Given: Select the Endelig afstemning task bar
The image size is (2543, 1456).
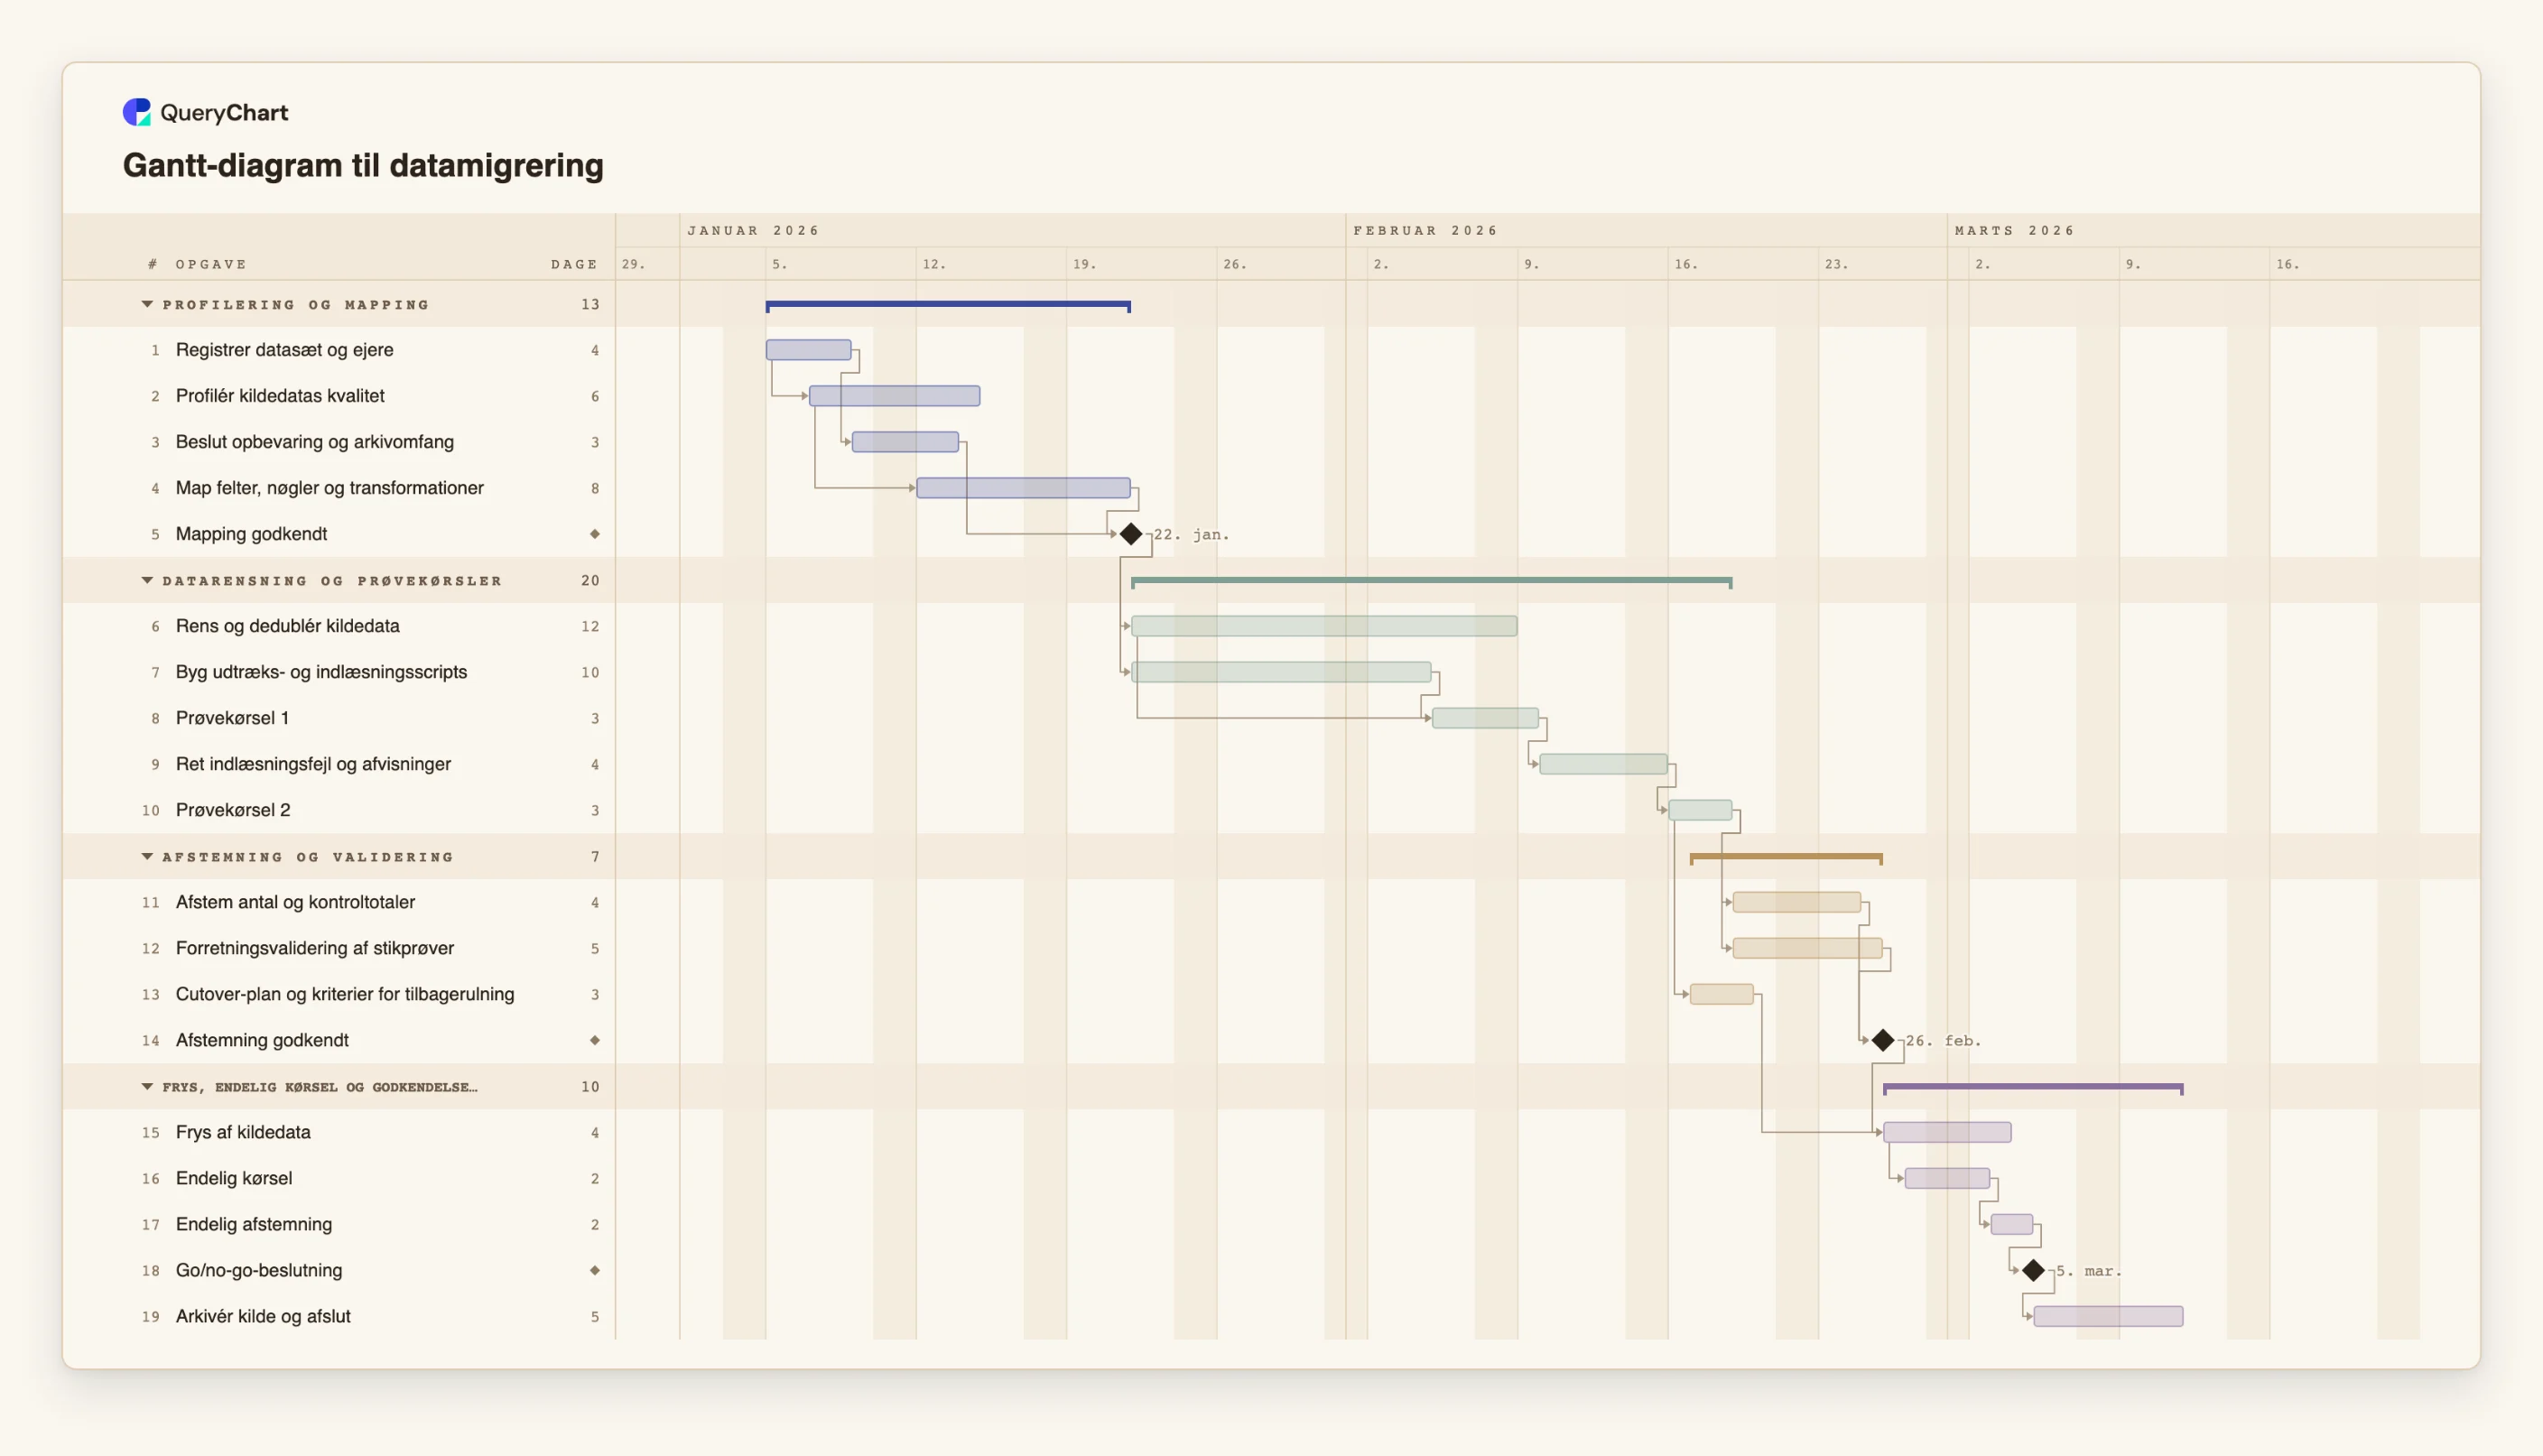Looking at the screenshot, I should [2012, 1224].
